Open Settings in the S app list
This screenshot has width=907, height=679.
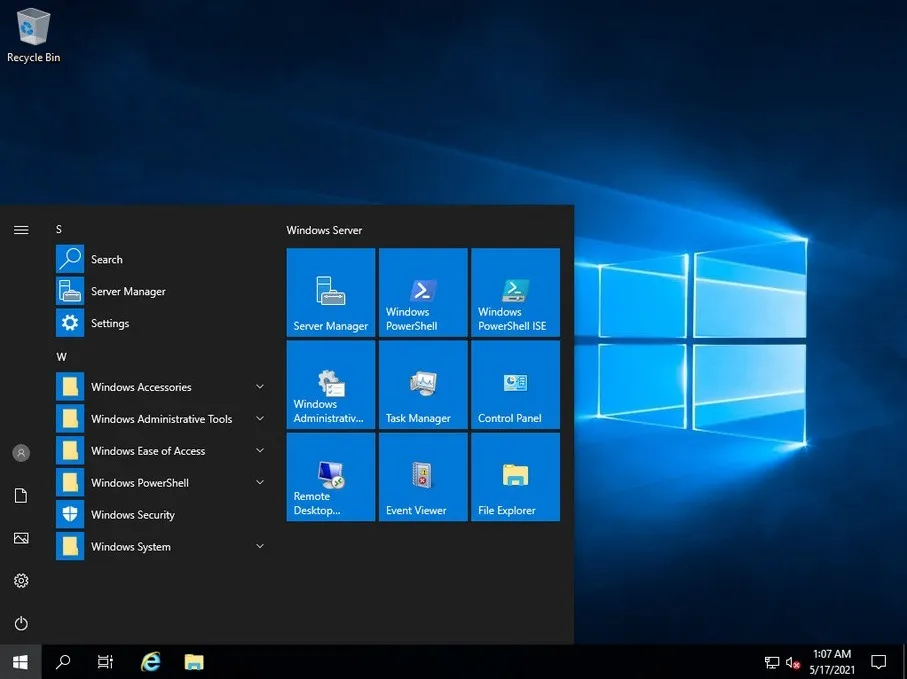pyautogui.click(x=160, y=323)
